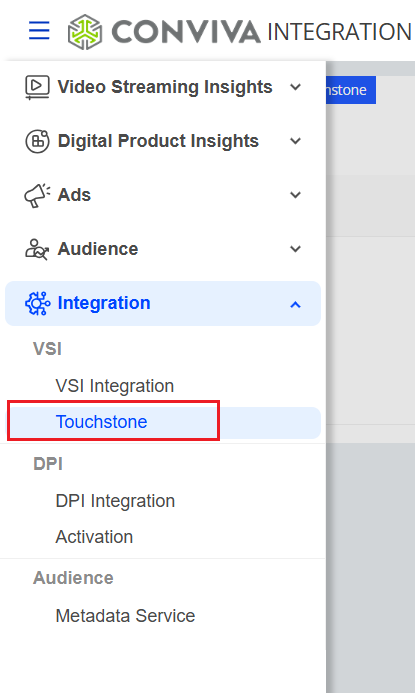Click the Digital Product Insights icon
This screenshot has height=693, width=415.
click(37, 141)
